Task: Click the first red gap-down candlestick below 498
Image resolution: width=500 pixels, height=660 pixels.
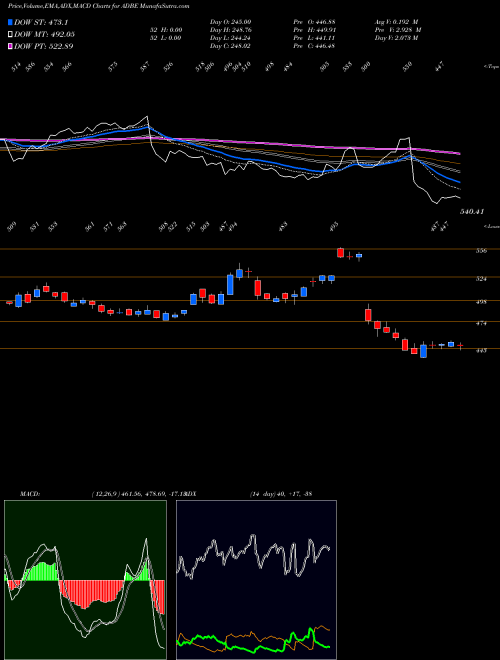Action: tap(368, 314)
